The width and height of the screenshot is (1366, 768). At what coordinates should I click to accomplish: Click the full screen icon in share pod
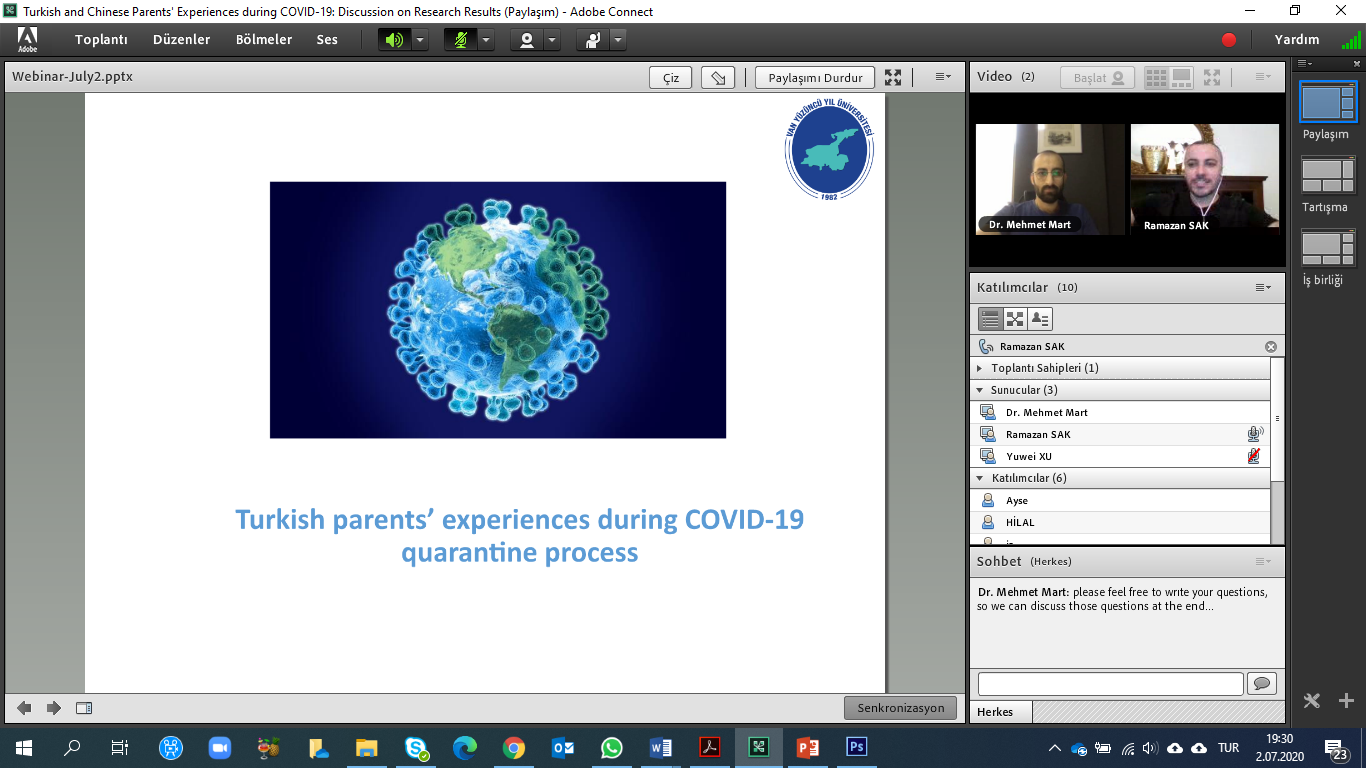(893, 77)
